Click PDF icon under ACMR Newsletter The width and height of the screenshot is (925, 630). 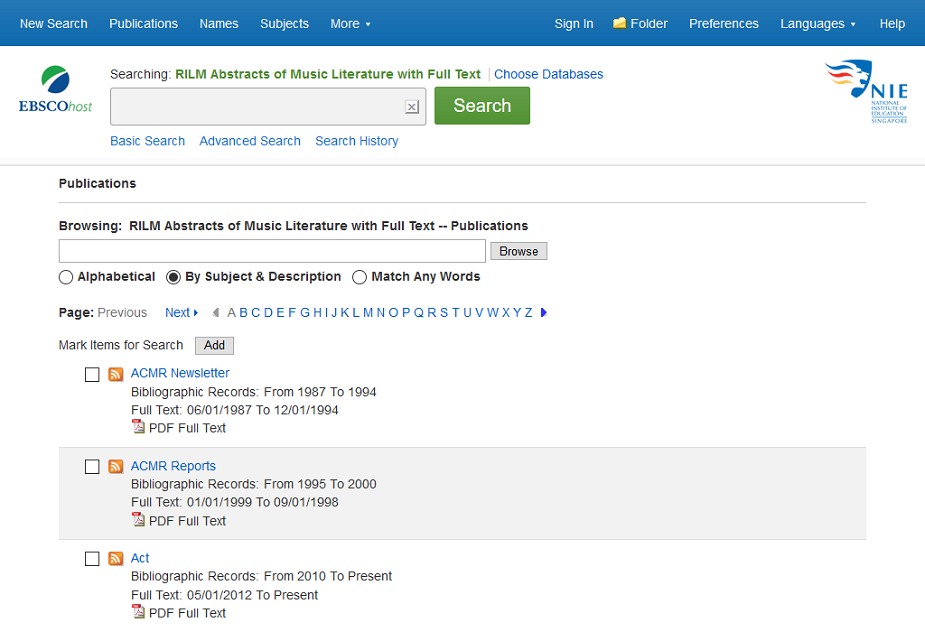[x=138, y=426]
